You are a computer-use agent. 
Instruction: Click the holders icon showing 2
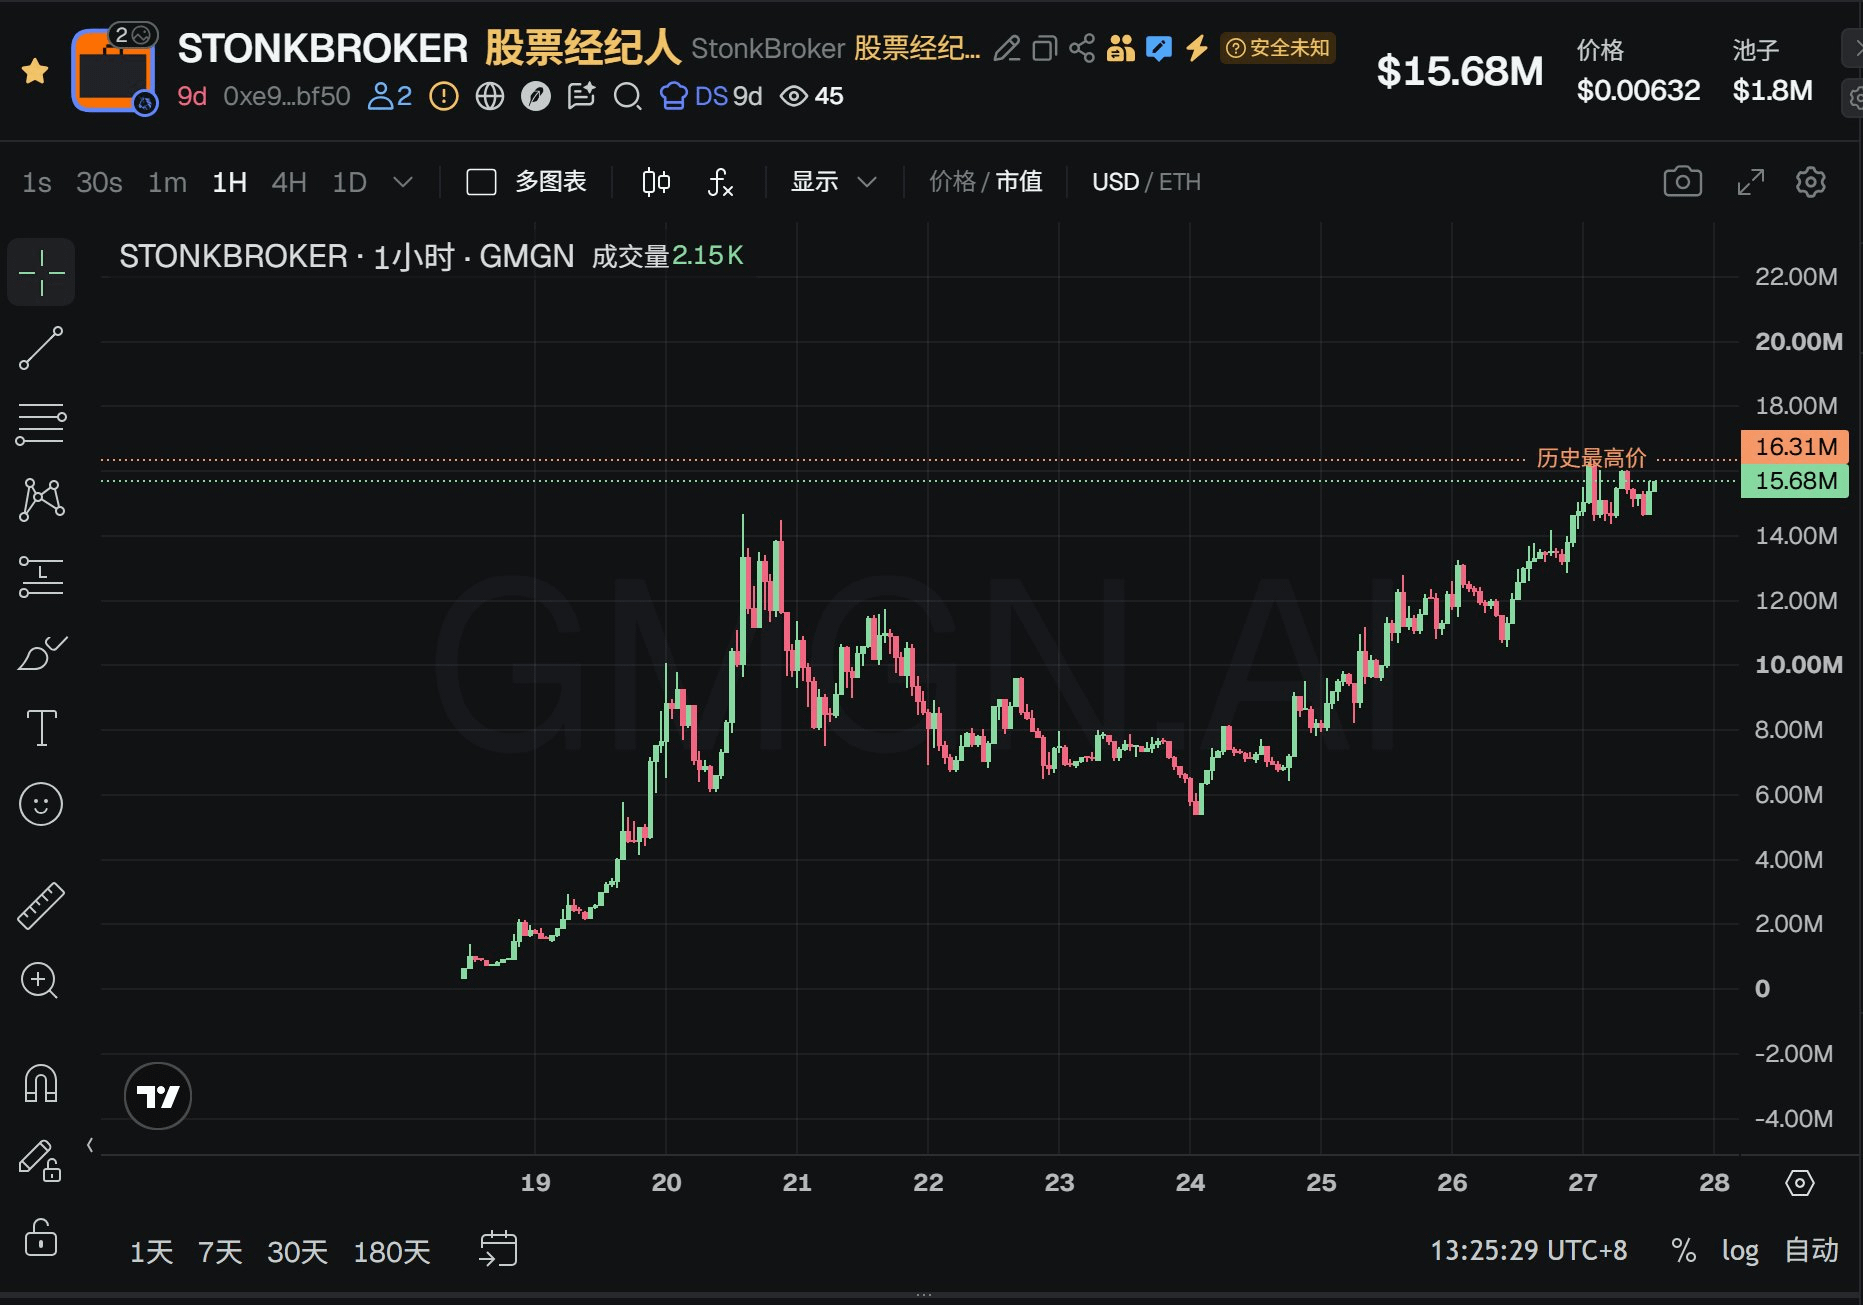click(391, 96)
